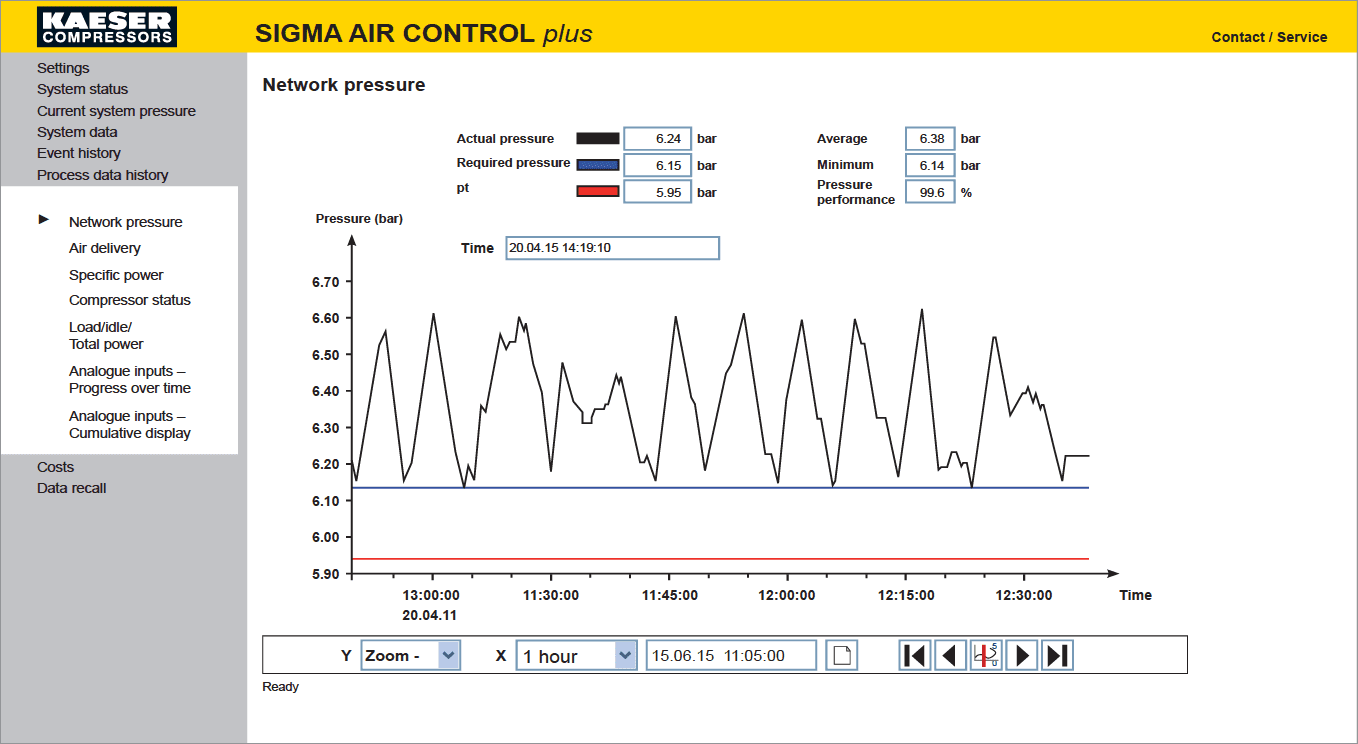This screenshot has width=1358, height=744.
Task: Click the blank page icon beside date field
Action: pyautogui.click(x=841, y=656)
